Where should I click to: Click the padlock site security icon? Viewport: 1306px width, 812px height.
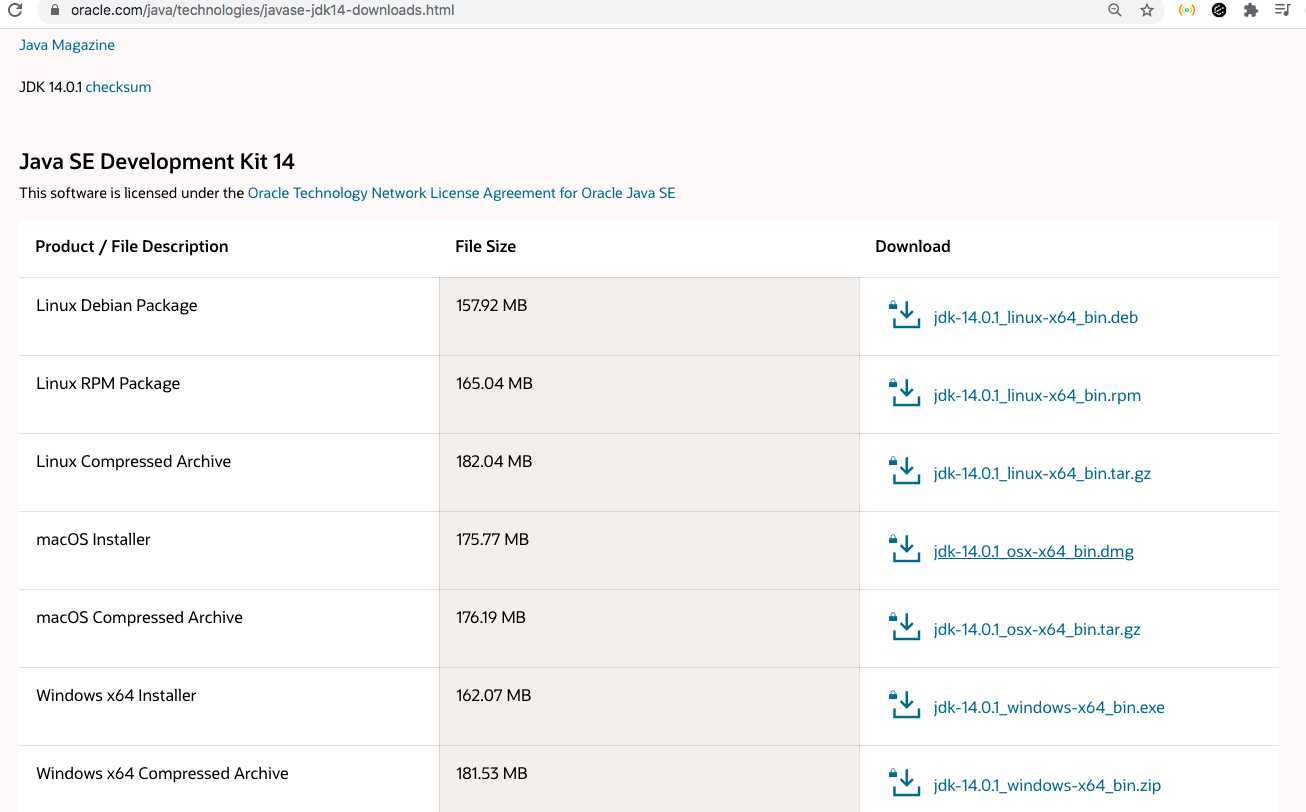click(55, 10)
